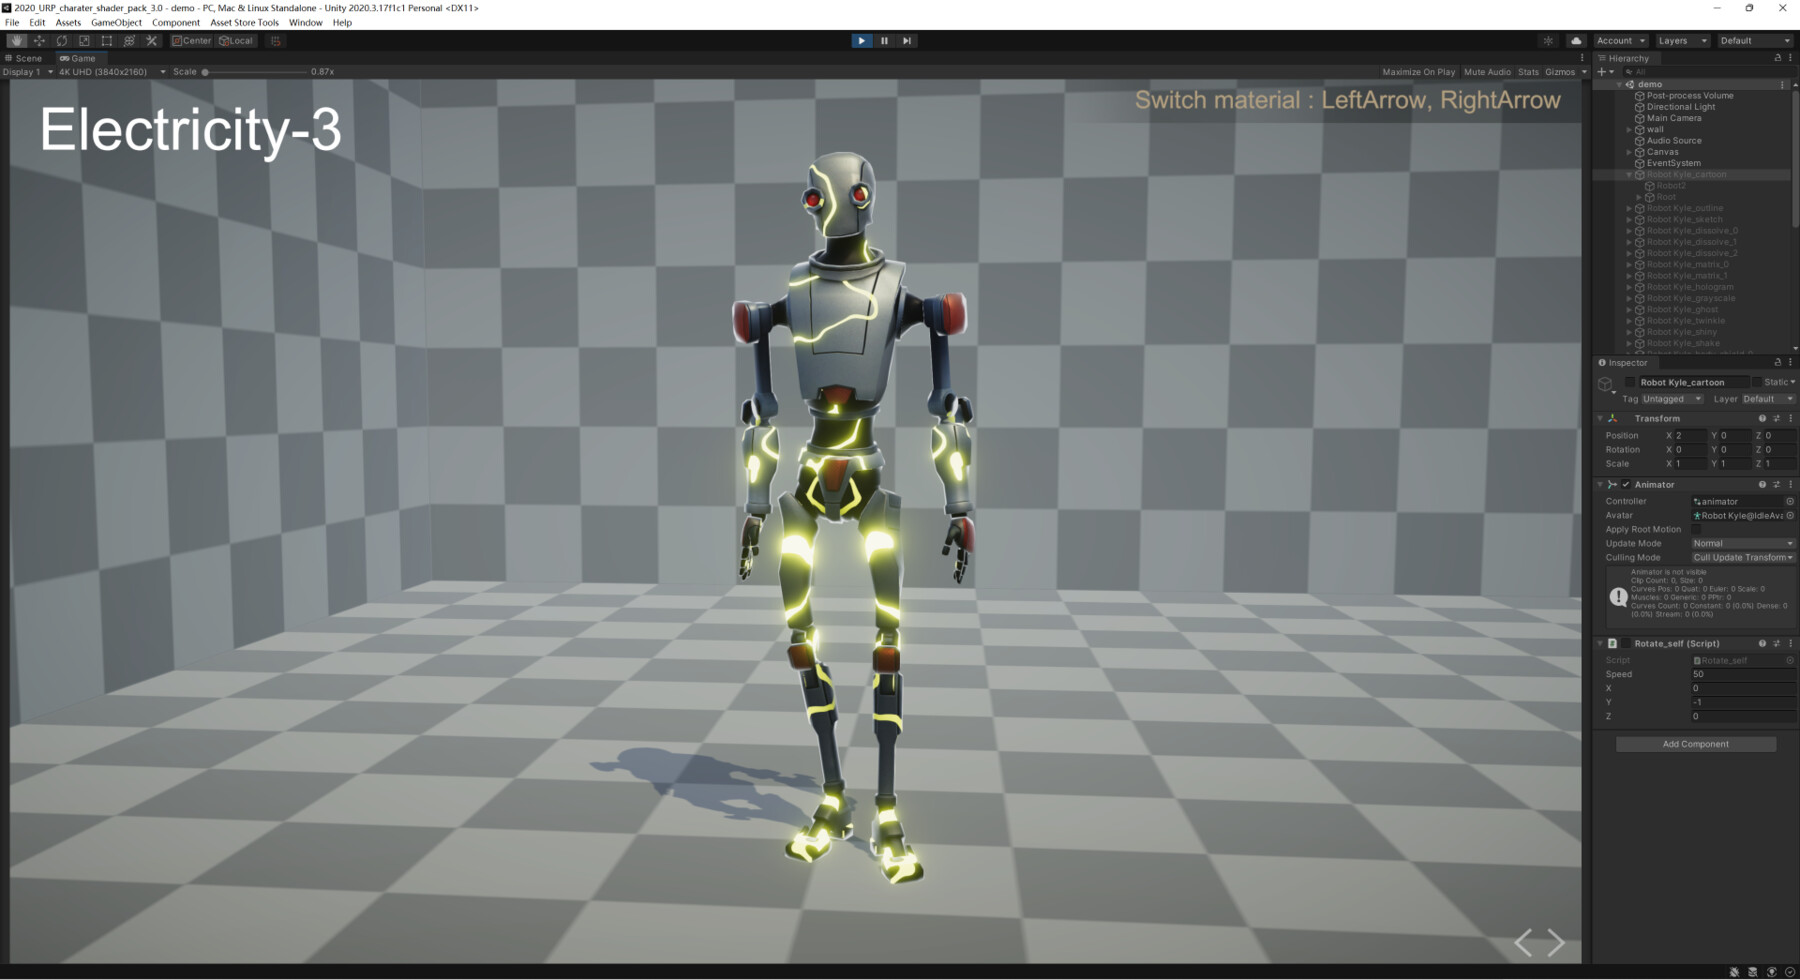Open Rotate_self script more options
The height and width of the screenshot is (980, 1800).
[x=1790, y=643]
